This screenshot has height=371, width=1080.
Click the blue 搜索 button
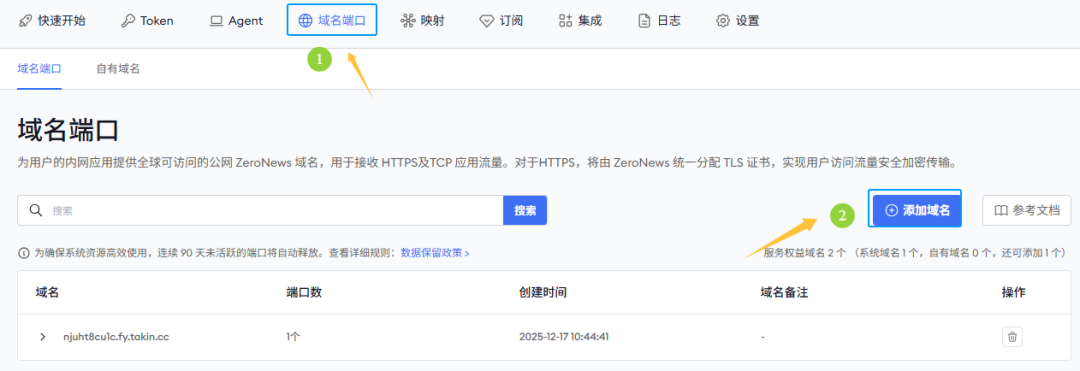525,211
